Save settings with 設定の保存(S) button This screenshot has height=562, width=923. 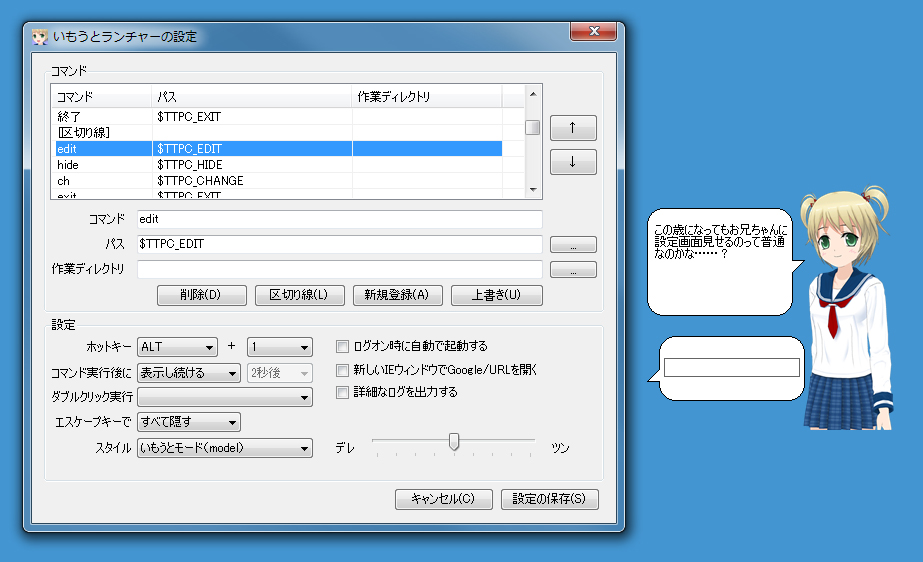pyautogui.click(x=549, y=499)
